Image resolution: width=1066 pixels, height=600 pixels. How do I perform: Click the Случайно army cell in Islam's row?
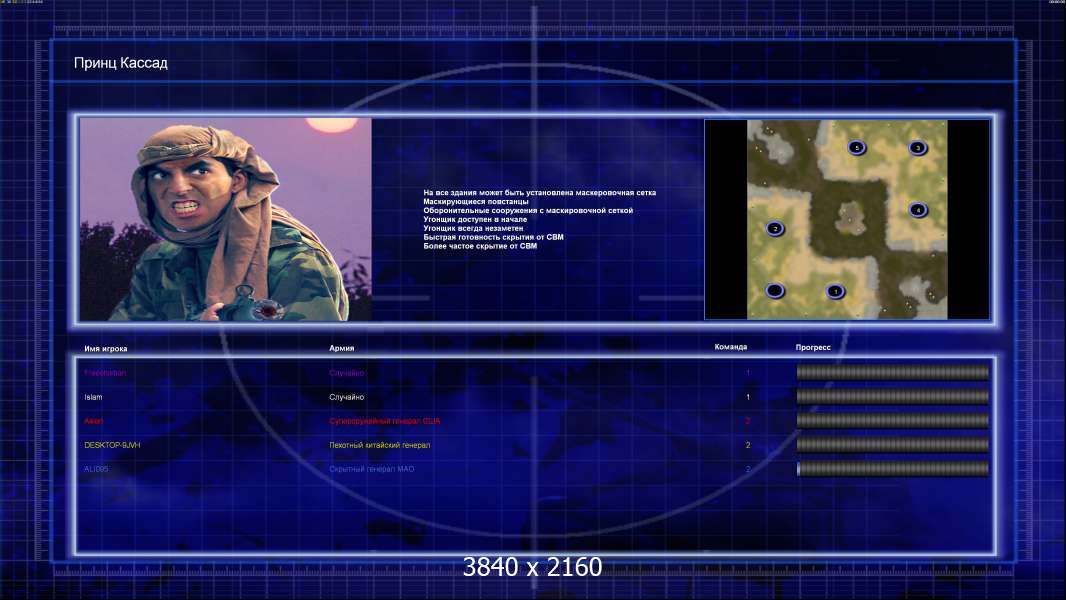pyautogui.click(x=347, y=397)
